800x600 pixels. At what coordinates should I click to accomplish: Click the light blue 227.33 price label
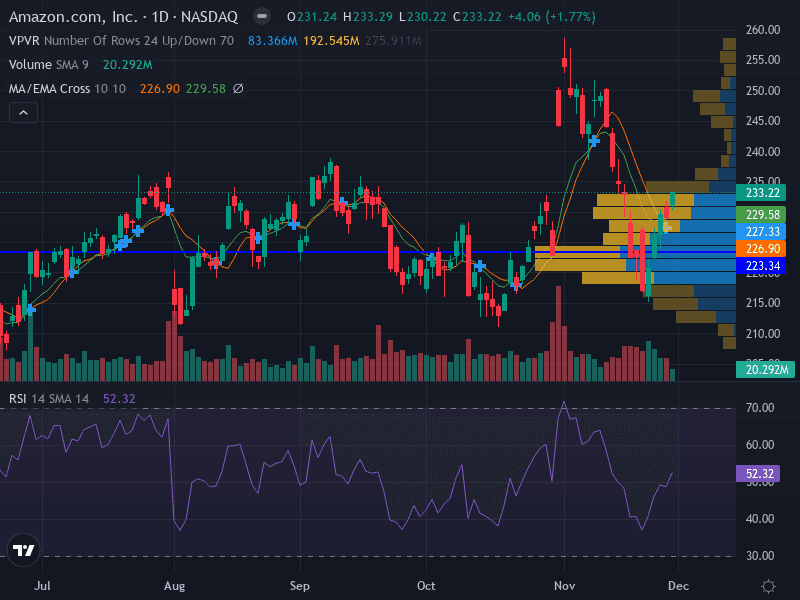(762, 232)
